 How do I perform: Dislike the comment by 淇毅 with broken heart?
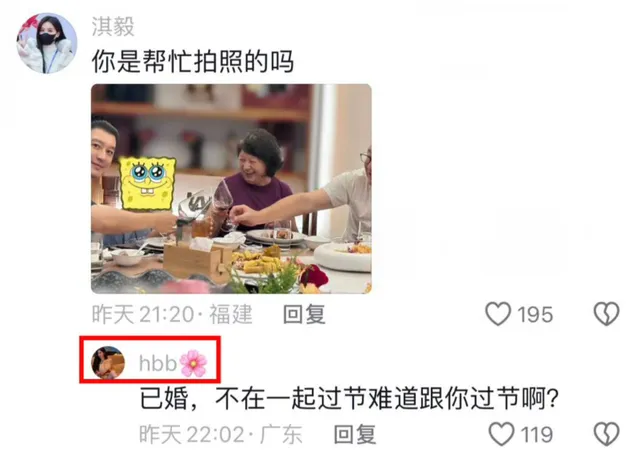click(x=606, y=314)
